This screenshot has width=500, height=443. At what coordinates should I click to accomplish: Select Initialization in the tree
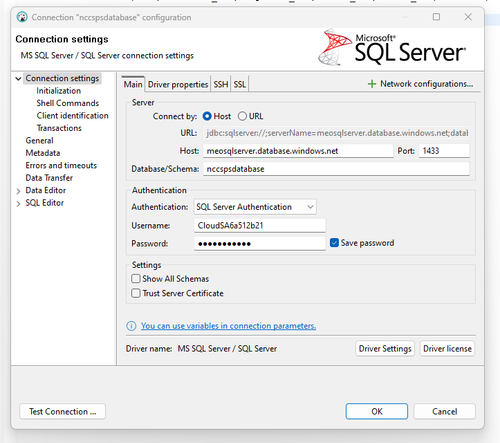59,91
